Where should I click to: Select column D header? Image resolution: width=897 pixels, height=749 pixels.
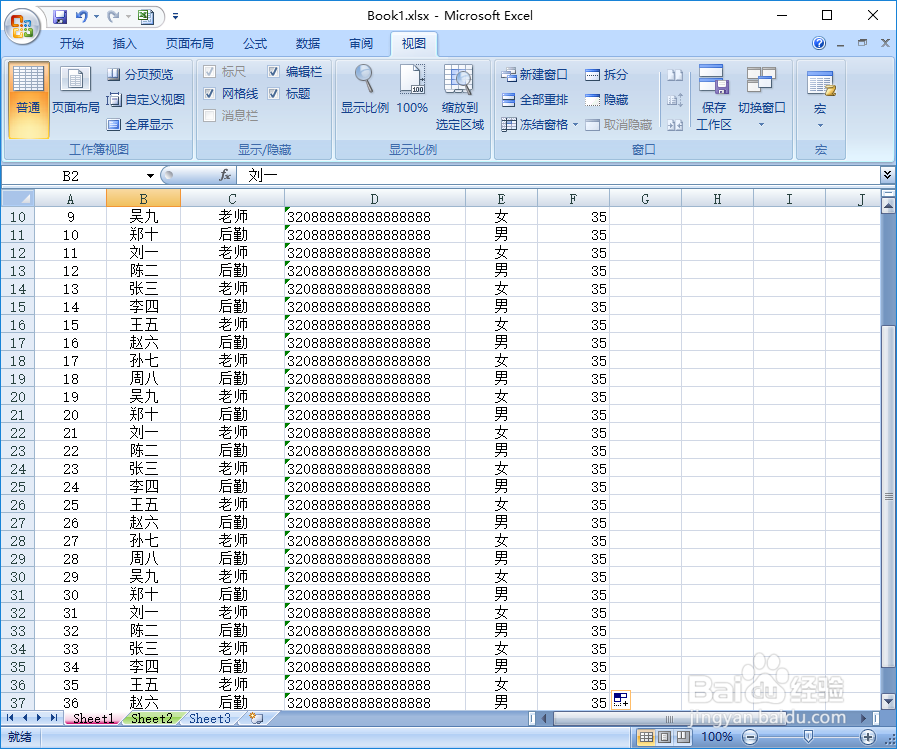[x=375, y=199]
